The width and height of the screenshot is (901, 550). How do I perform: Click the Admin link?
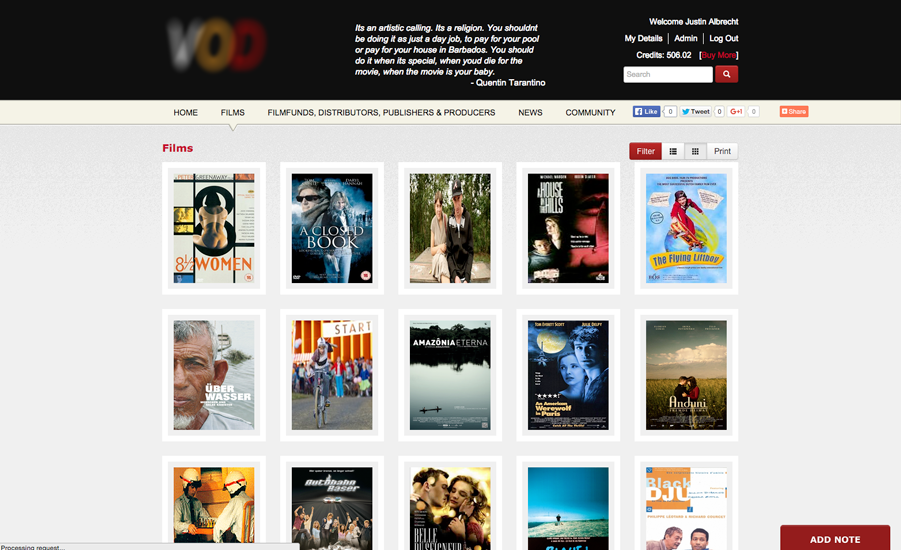[x=686, y=39]
